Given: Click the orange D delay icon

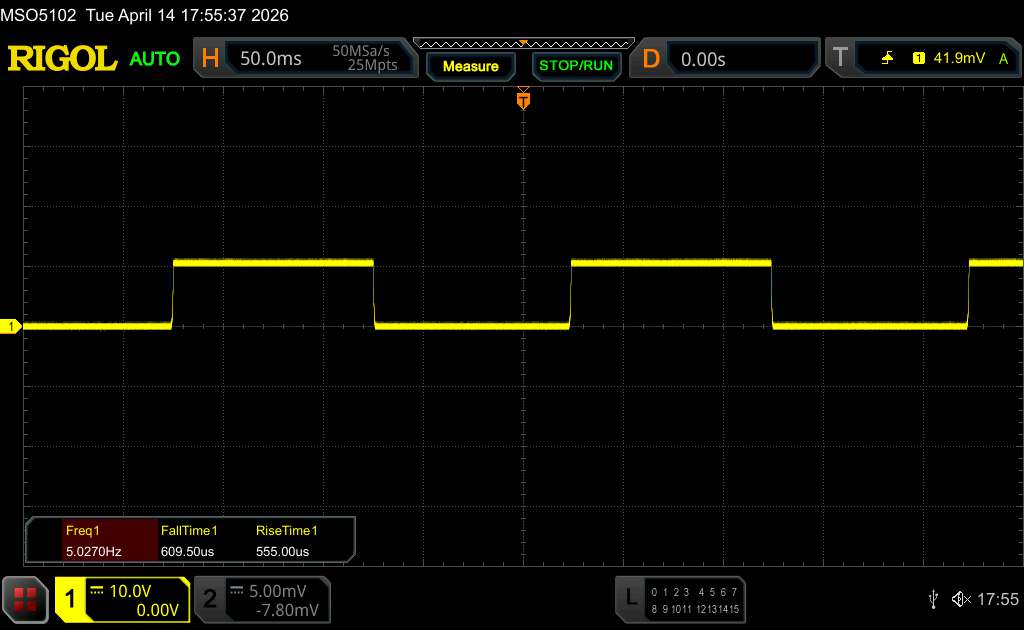Looking at the screenshot, I should 651,59.
